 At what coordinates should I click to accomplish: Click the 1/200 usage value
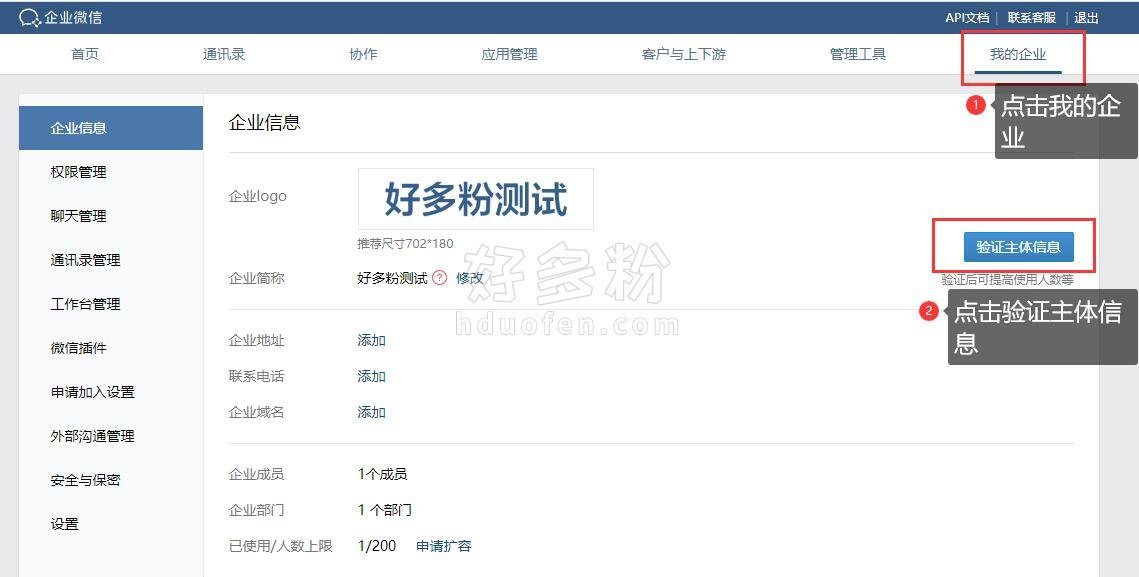click(377, 546)
